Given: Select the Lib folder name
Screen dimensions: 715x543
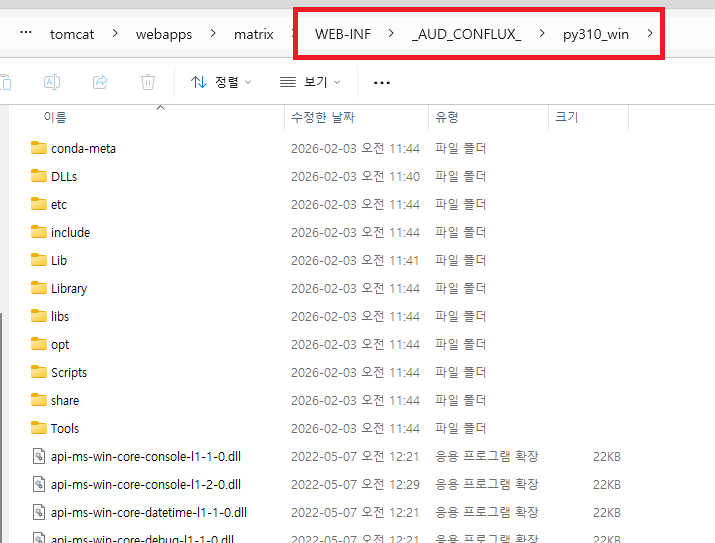Looking at the screenshot, I should pos(59,260).
